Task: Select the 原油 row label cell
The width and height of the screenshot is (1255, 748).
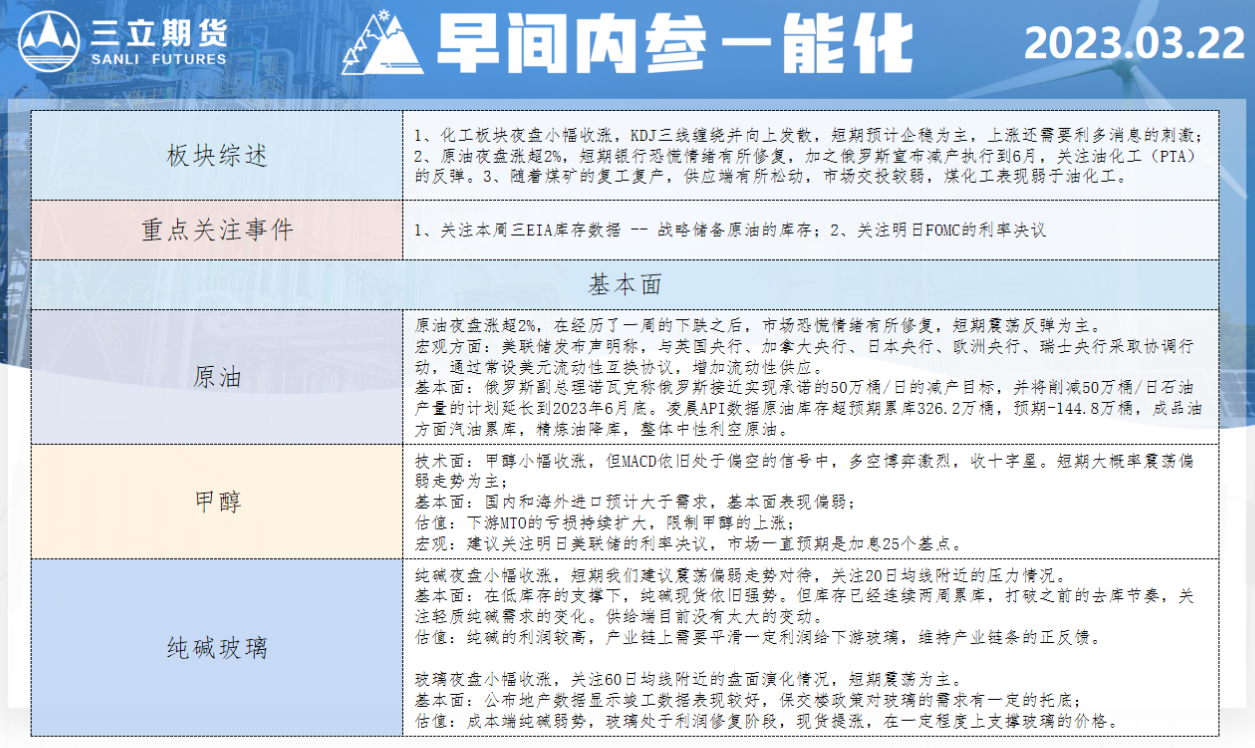Action: (x=217, y=377)
